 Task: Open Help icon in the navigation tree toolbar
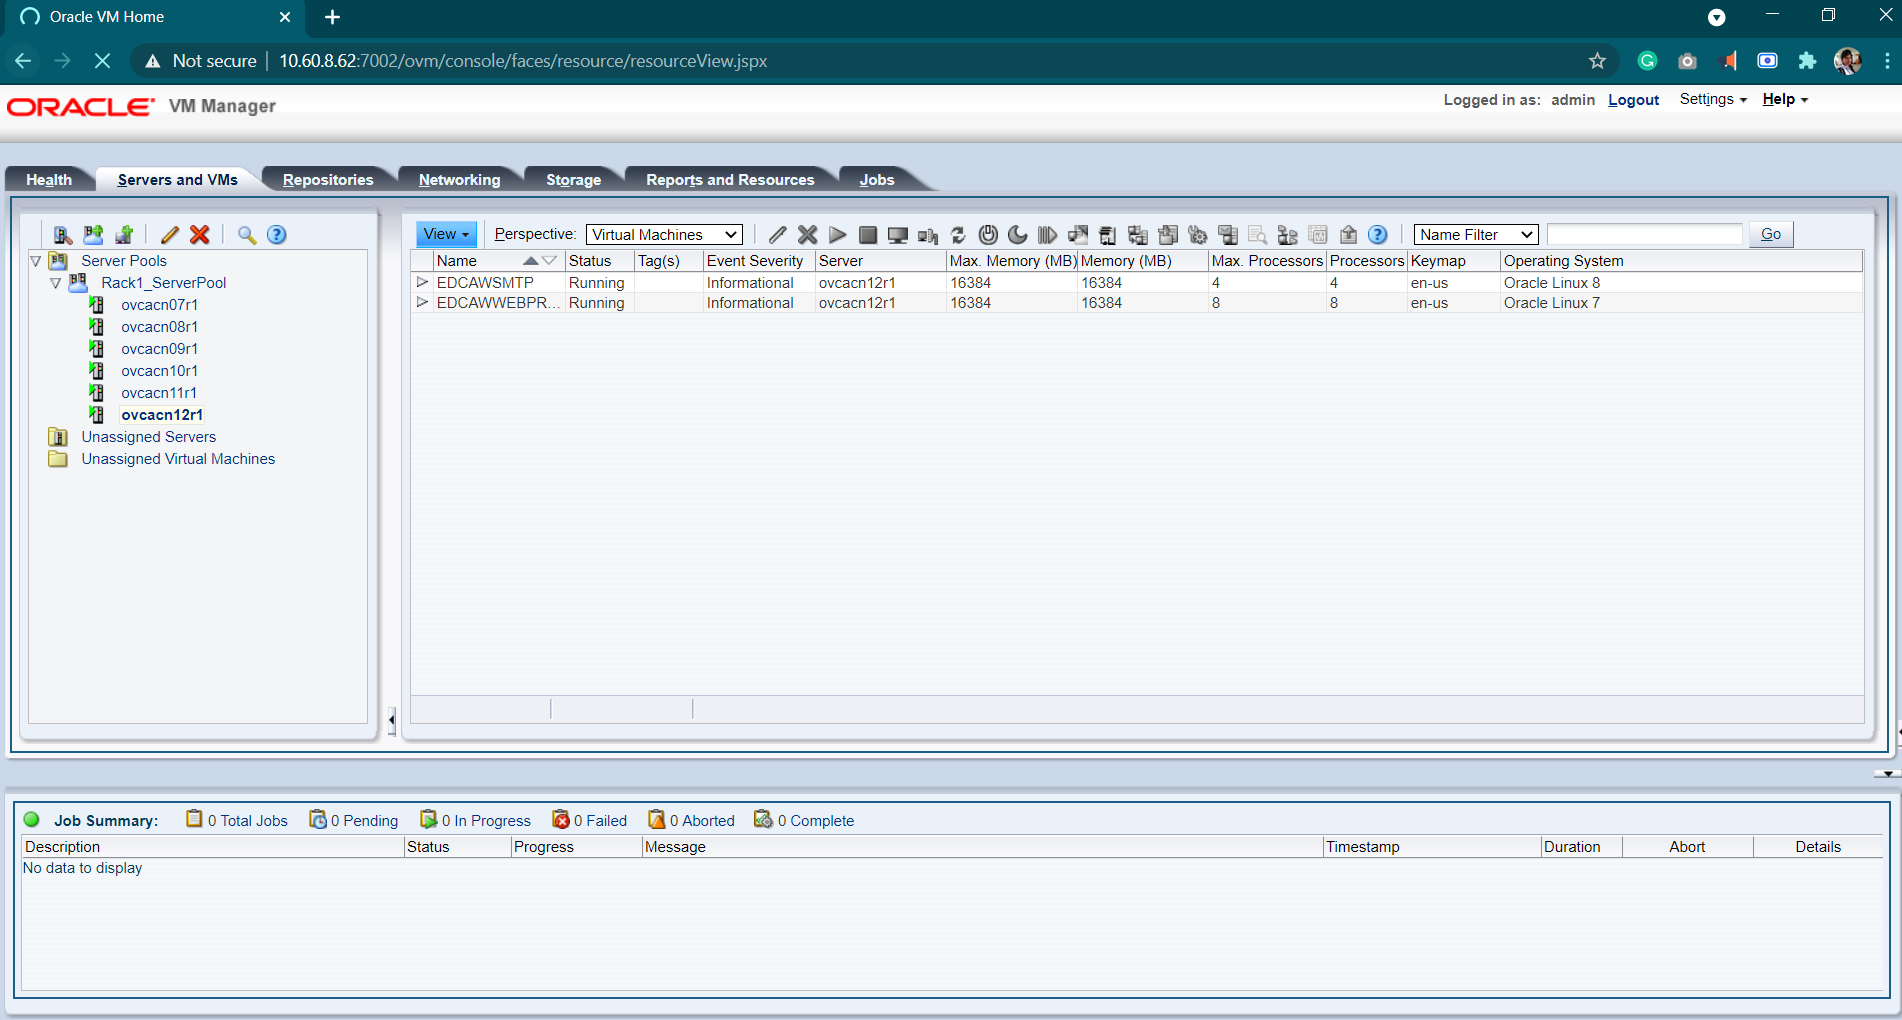(x=277, y=235)
